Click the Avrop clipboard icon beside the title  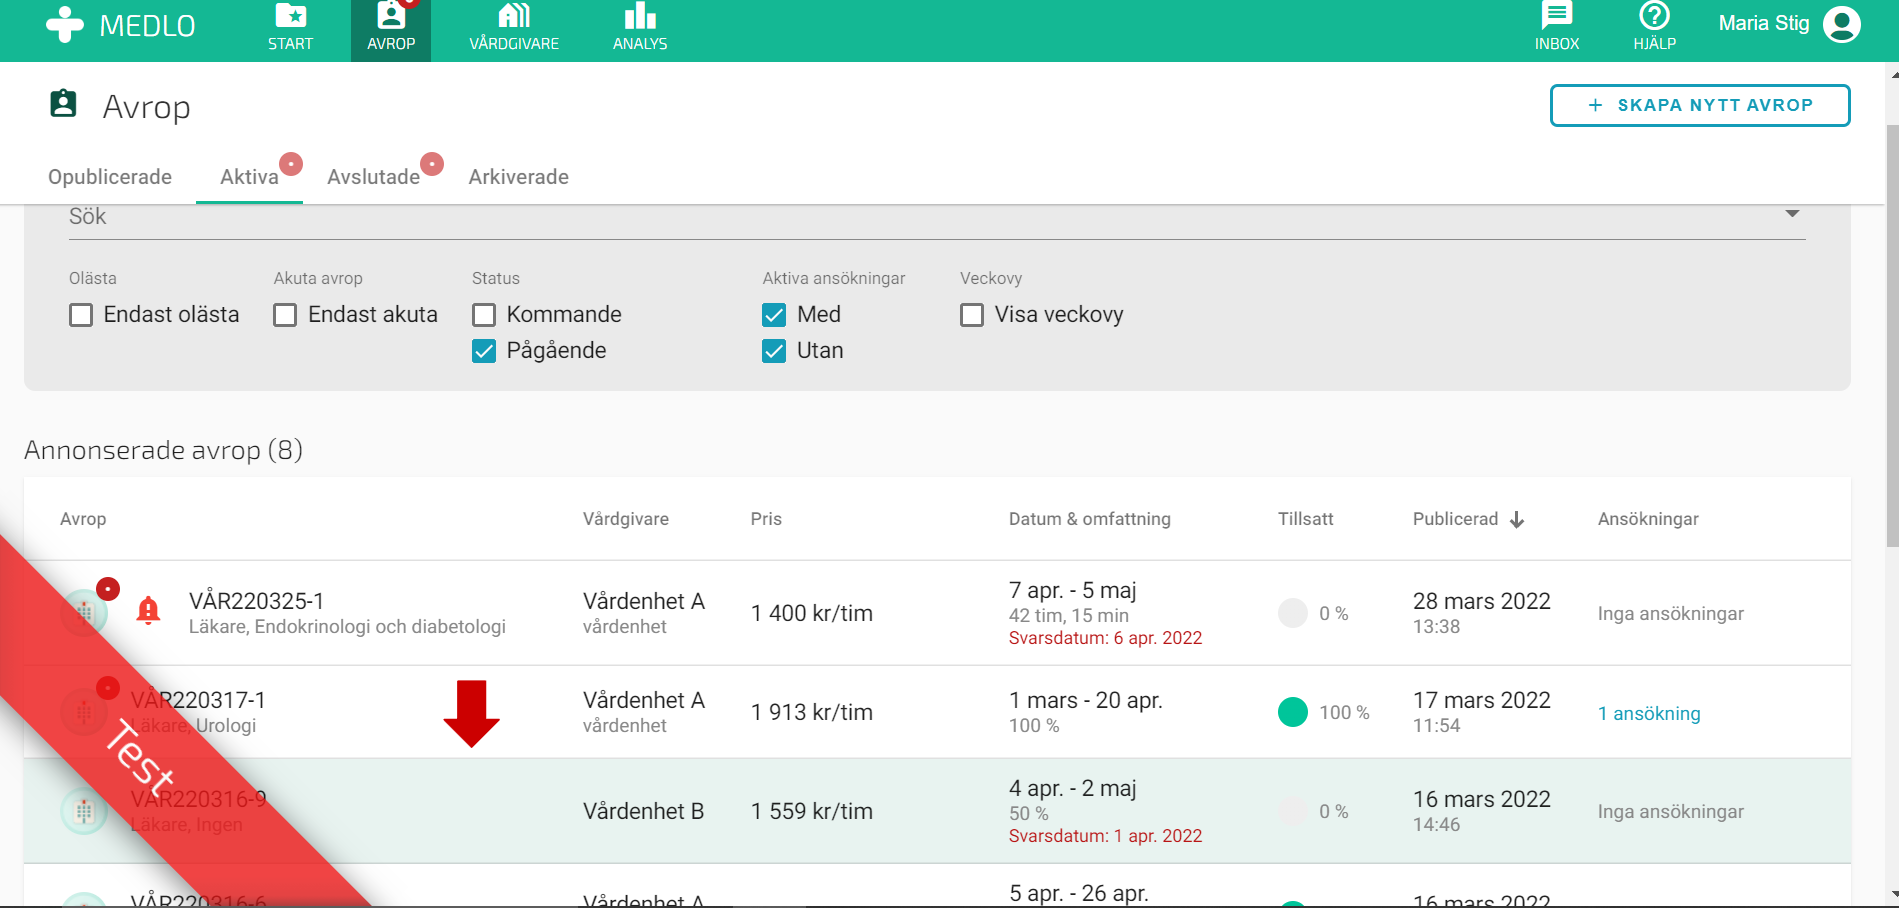pos(63,103)
